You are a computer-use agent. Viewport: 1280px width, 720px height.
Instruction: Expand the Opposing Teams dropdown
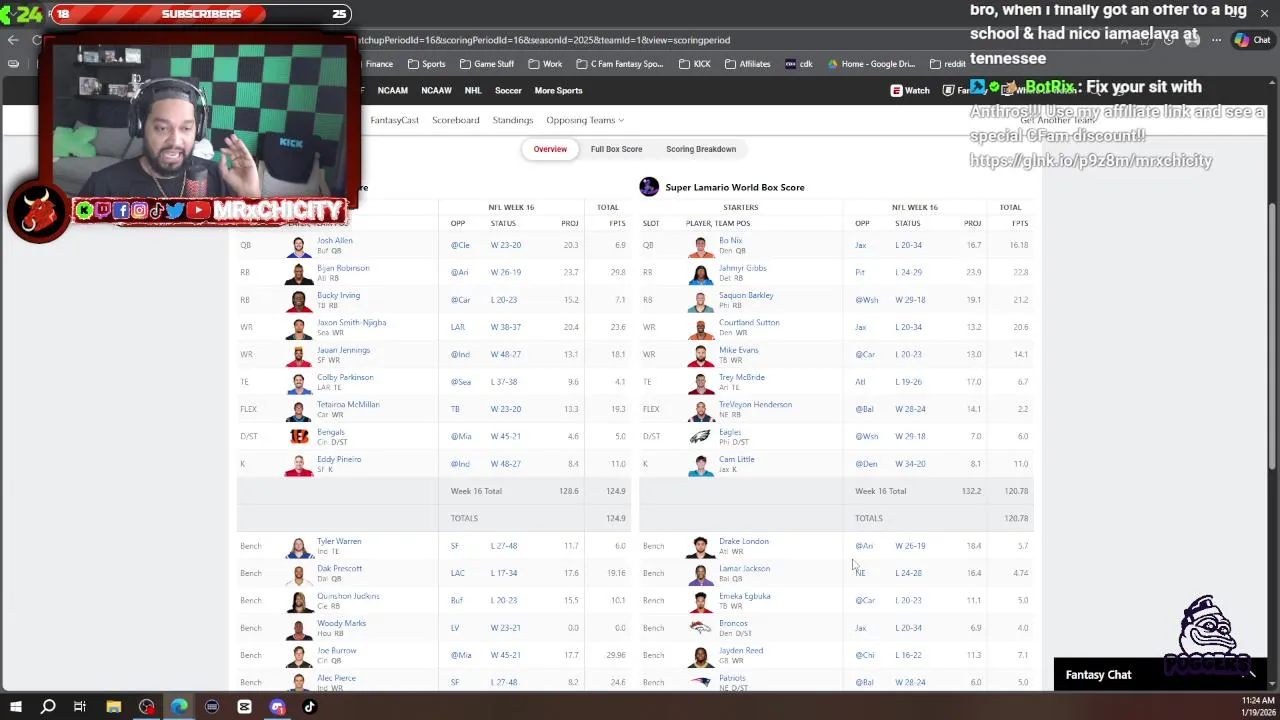(585, 120)
